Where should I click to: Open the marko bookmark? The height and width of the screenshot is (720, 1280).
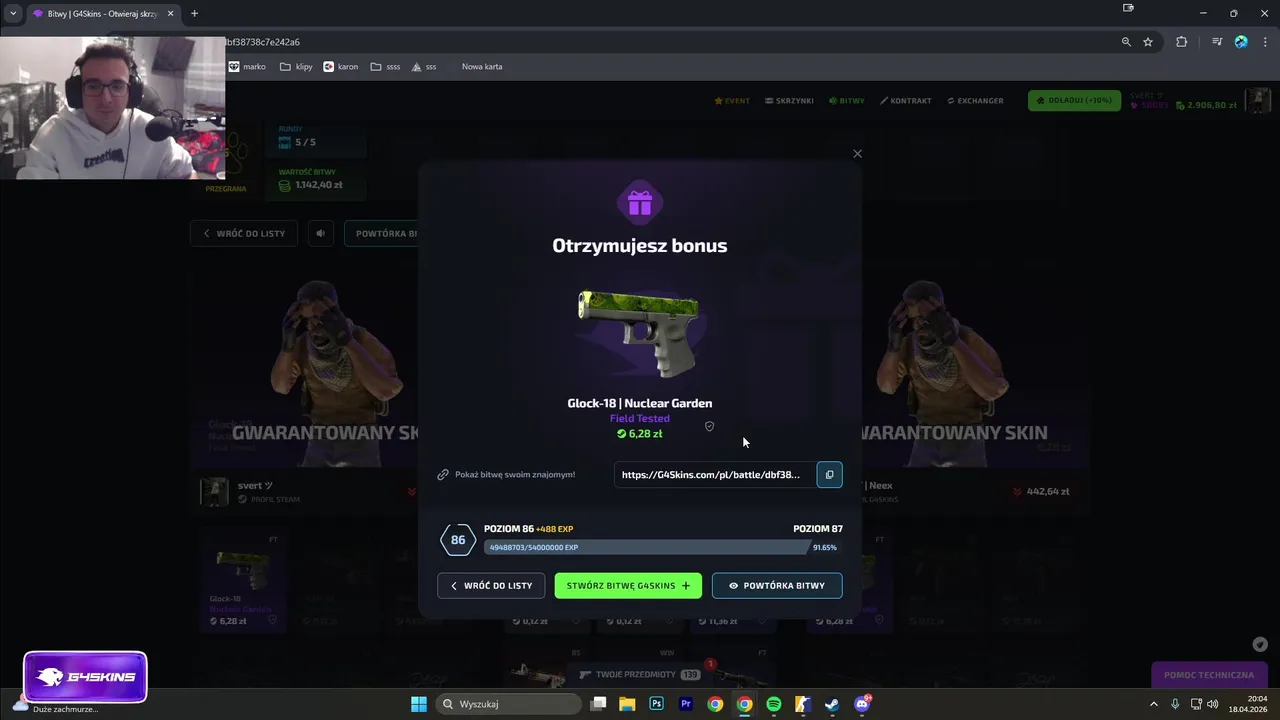click(x=247, y=67)
